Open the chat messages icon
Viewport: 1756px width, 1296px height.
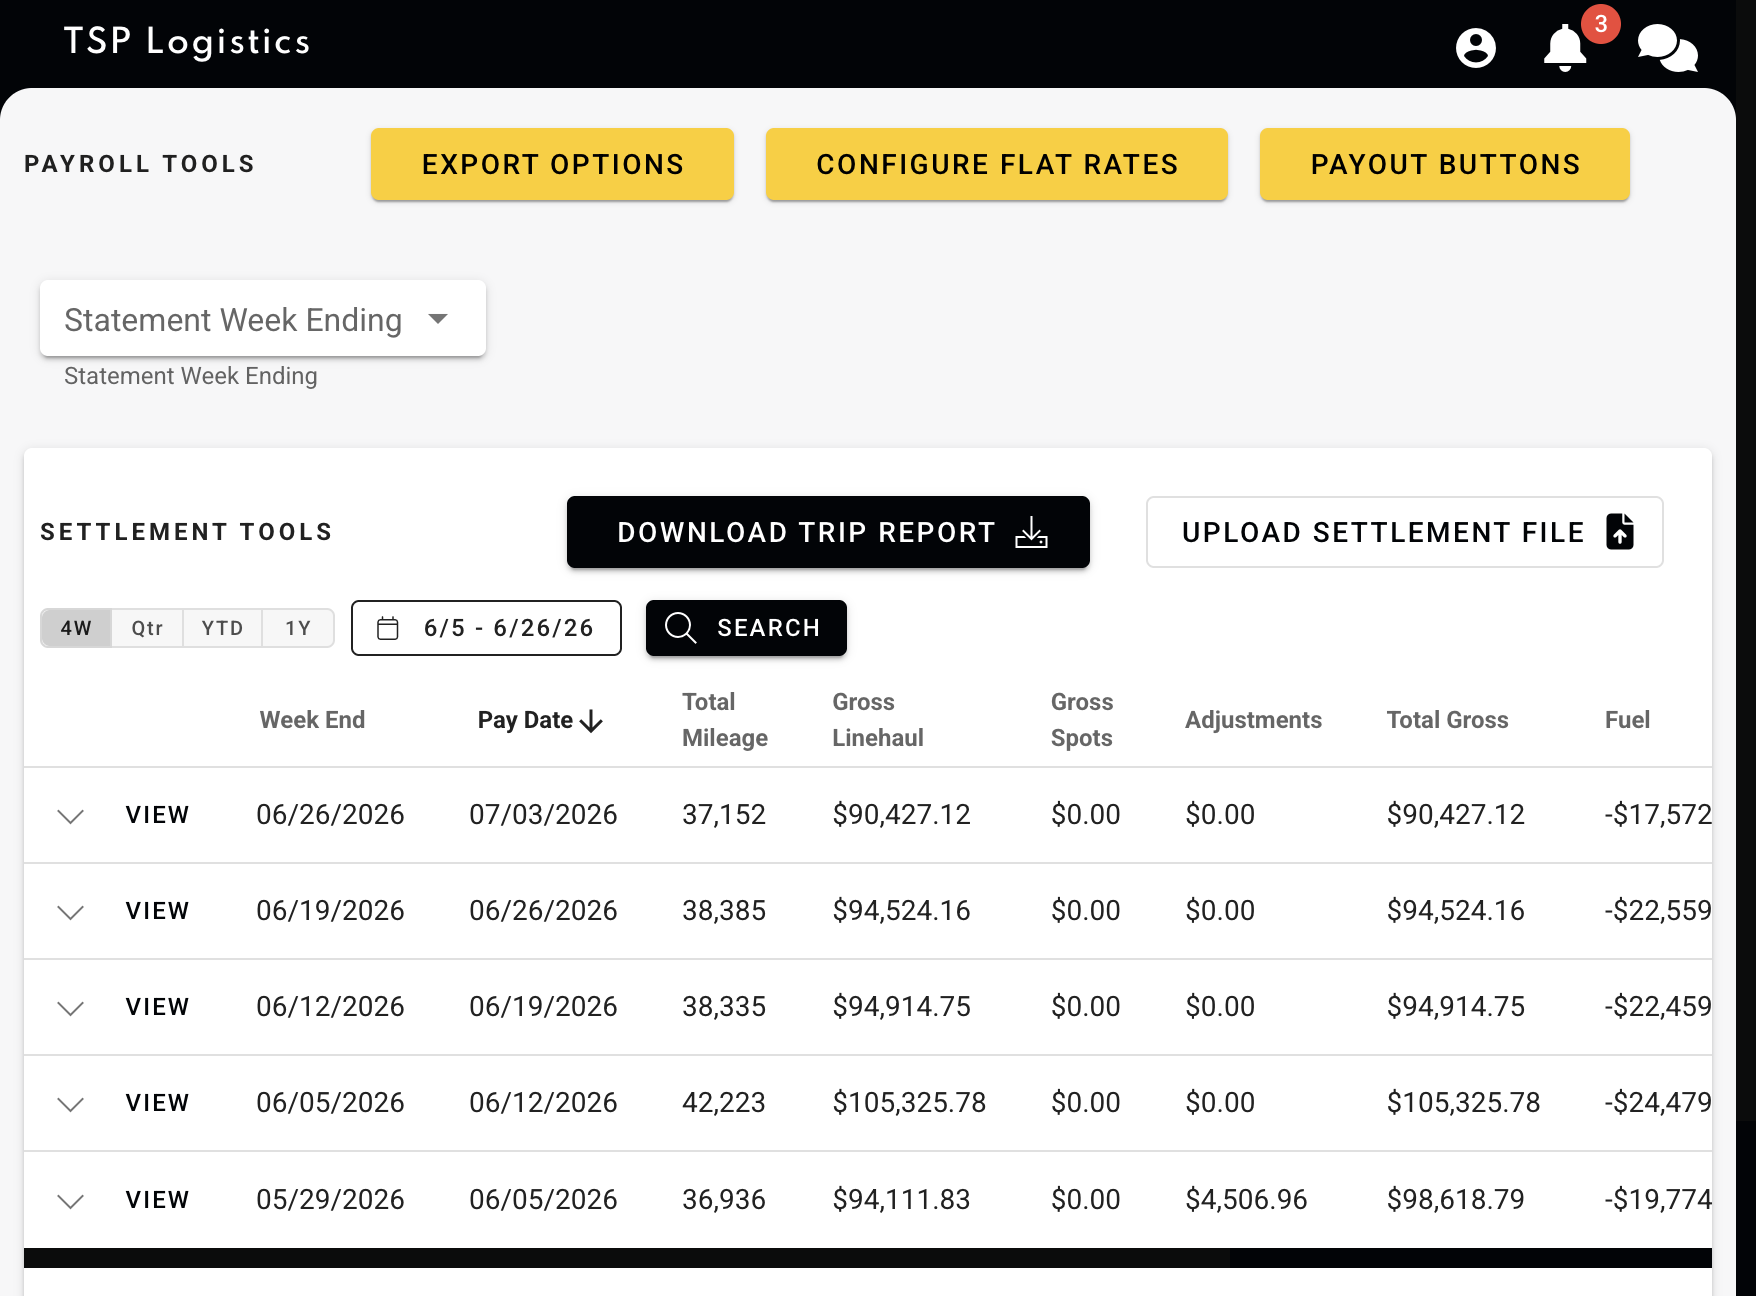[1667, 48]
